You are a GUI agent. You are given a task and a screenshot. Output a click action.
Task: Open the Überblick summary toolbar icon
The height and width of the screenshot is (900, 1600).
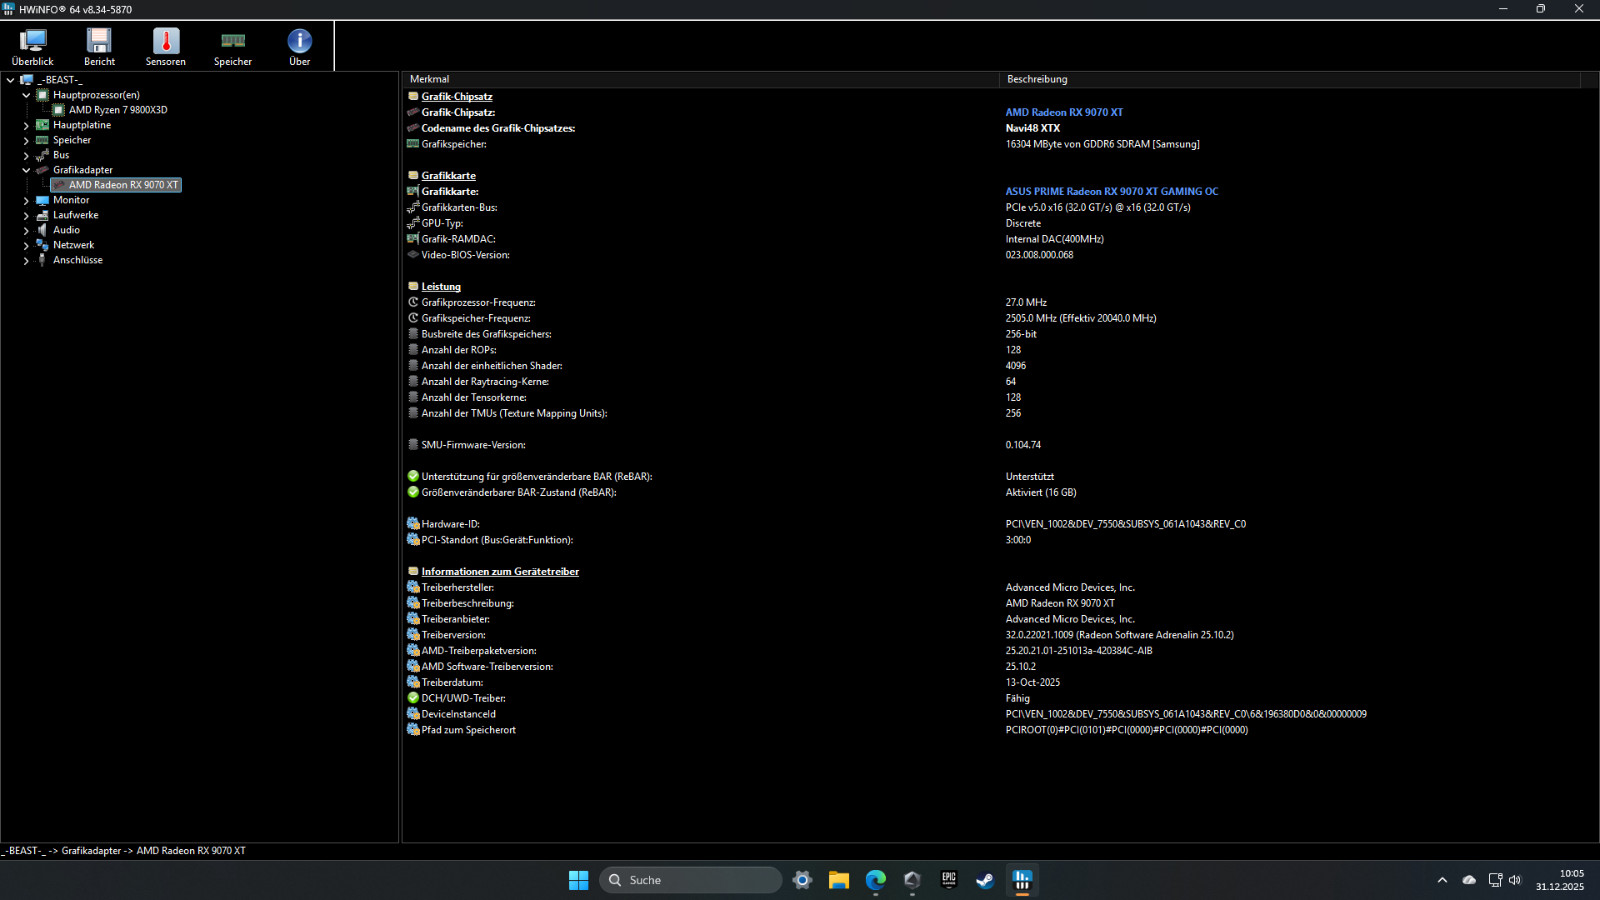click(x=33, y=46)
